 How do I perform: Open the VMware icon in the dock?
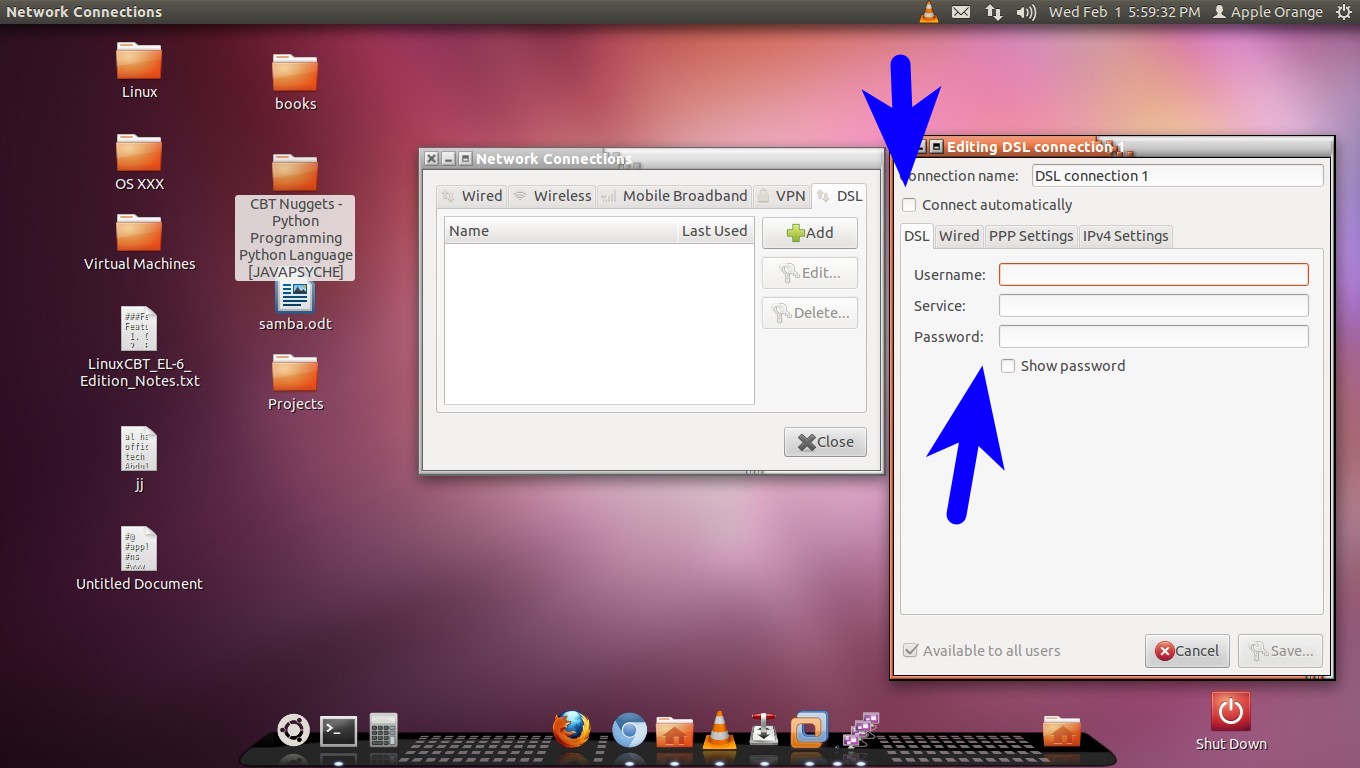point(809,730)
